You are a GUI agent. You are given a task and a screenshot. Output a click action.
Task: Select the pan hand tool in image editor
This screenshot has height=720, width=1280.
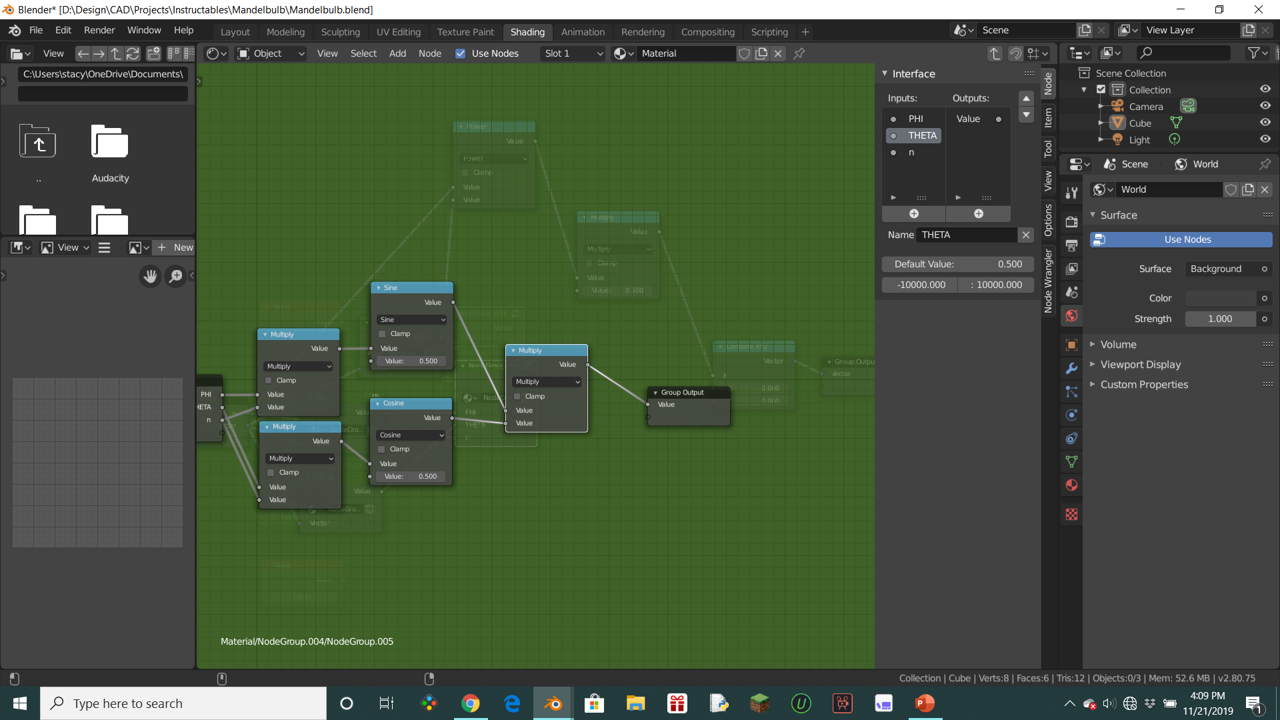[x=150, y=276]
